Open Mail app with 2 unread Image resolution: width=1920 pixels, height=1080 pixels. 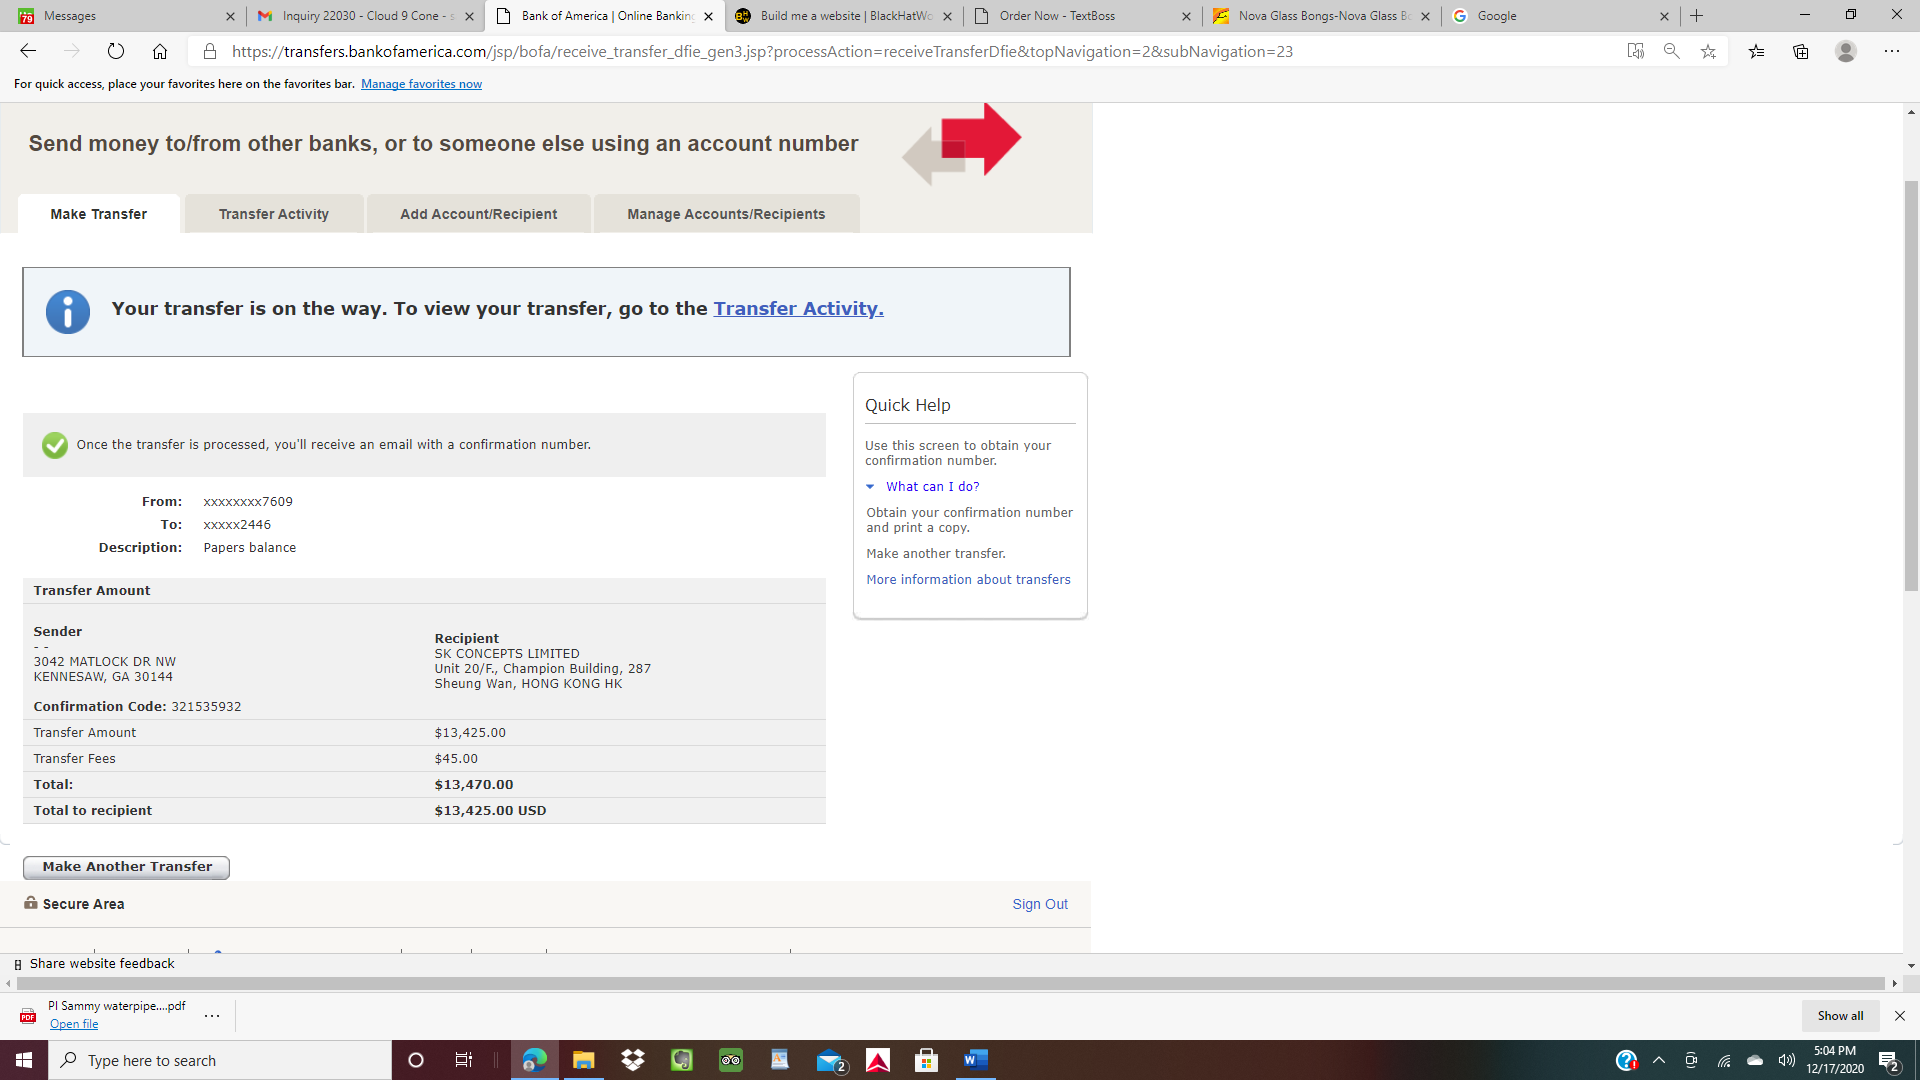831,1060
